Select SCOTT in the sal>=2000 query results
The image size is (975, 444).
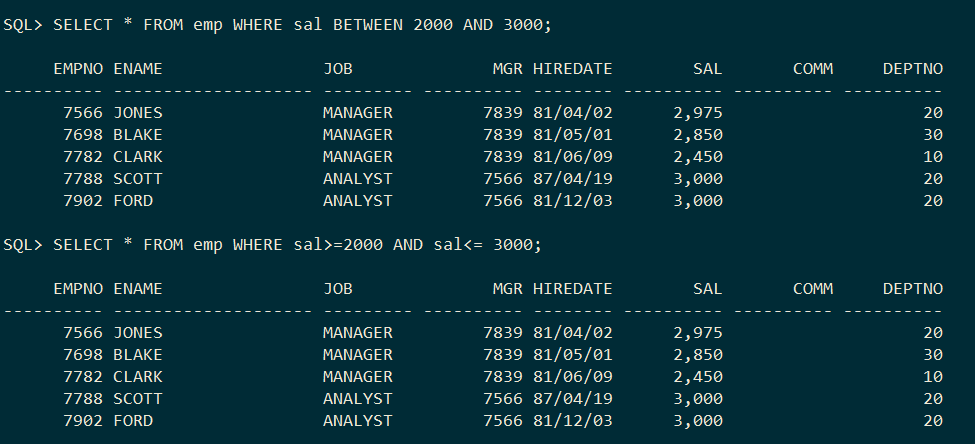click(137, 399)
